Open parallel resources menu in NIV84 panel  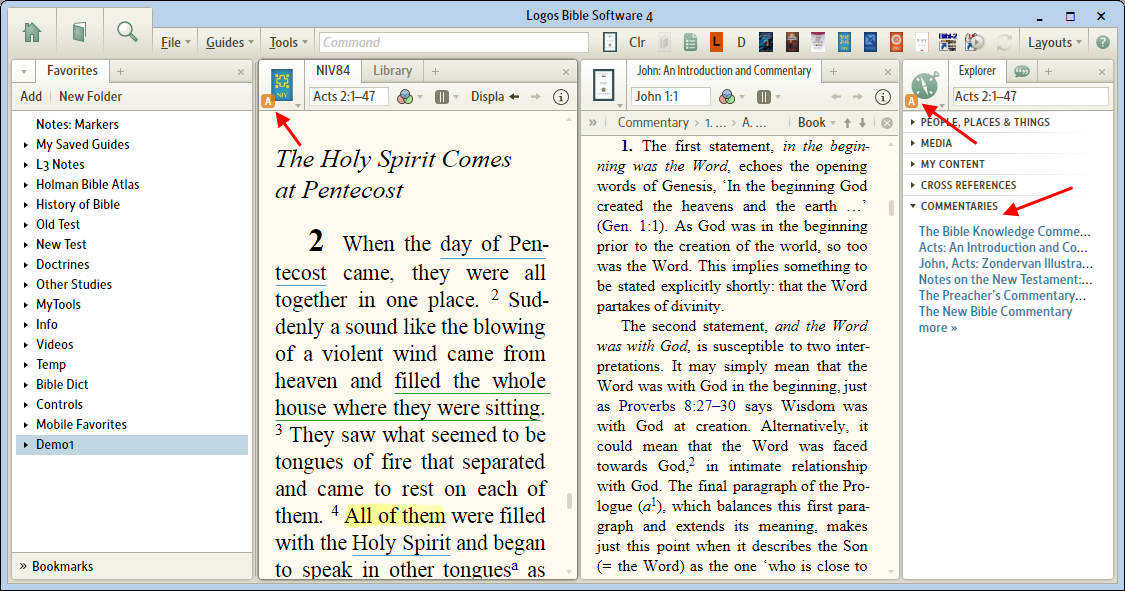(x=443, y=97)
